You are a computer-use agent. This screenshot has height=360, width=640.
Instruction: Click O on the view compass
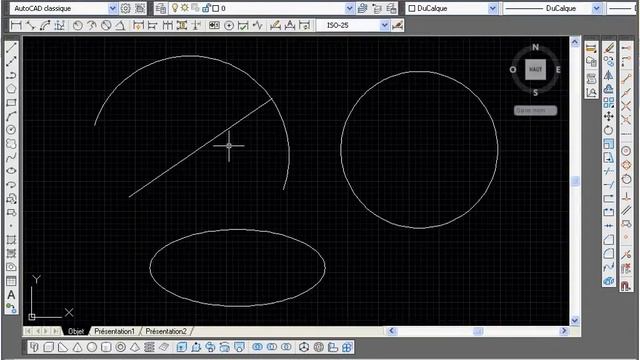(x=513, y=69)
